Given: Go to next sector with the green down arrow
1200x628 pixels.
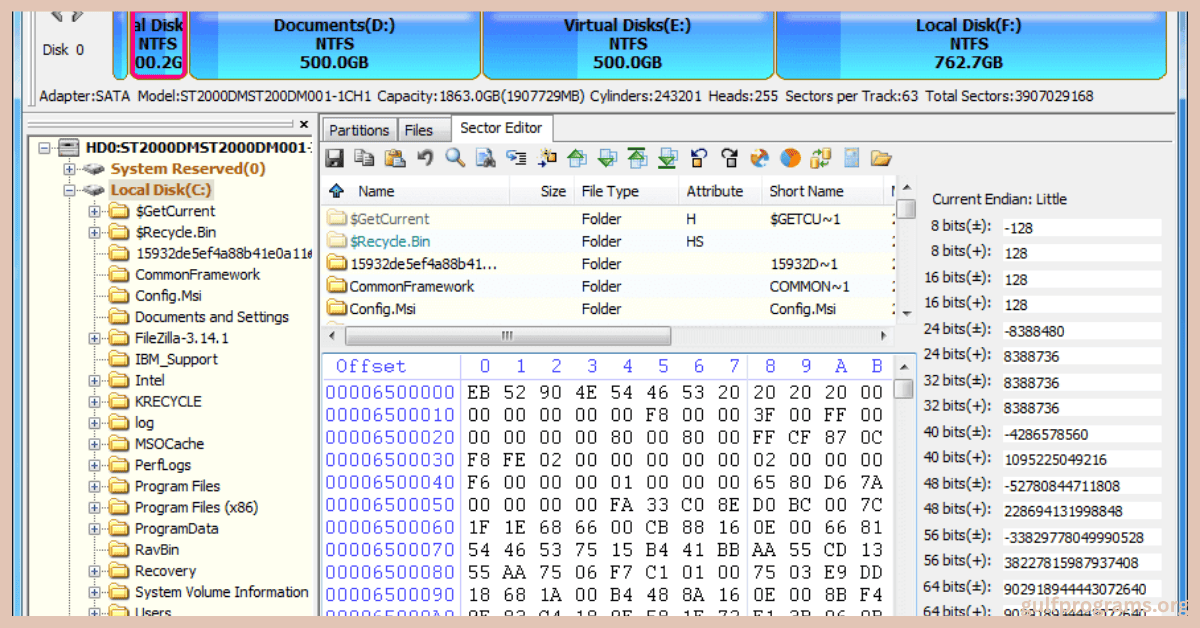Looking at the screenshot, I should [x=607, y=157].
